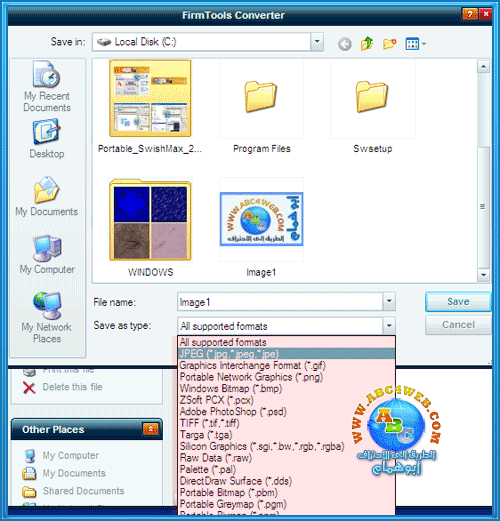Image resolution: width=500 pixels, height=521 pixels.
Task: Click the scroll down arrow of file list
Action: point(483,275)
